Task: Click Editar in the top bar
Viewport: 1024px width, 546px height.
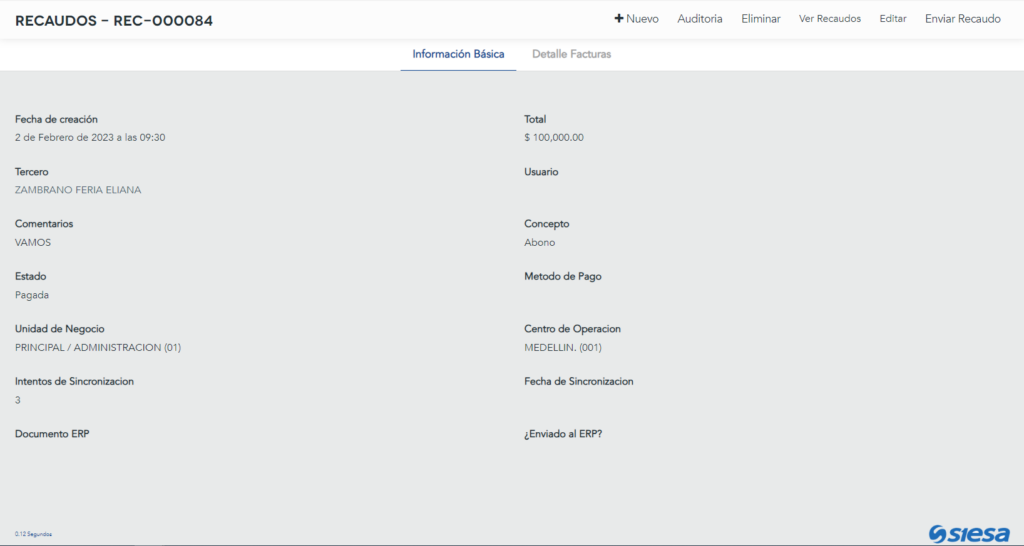Action: 892,19
